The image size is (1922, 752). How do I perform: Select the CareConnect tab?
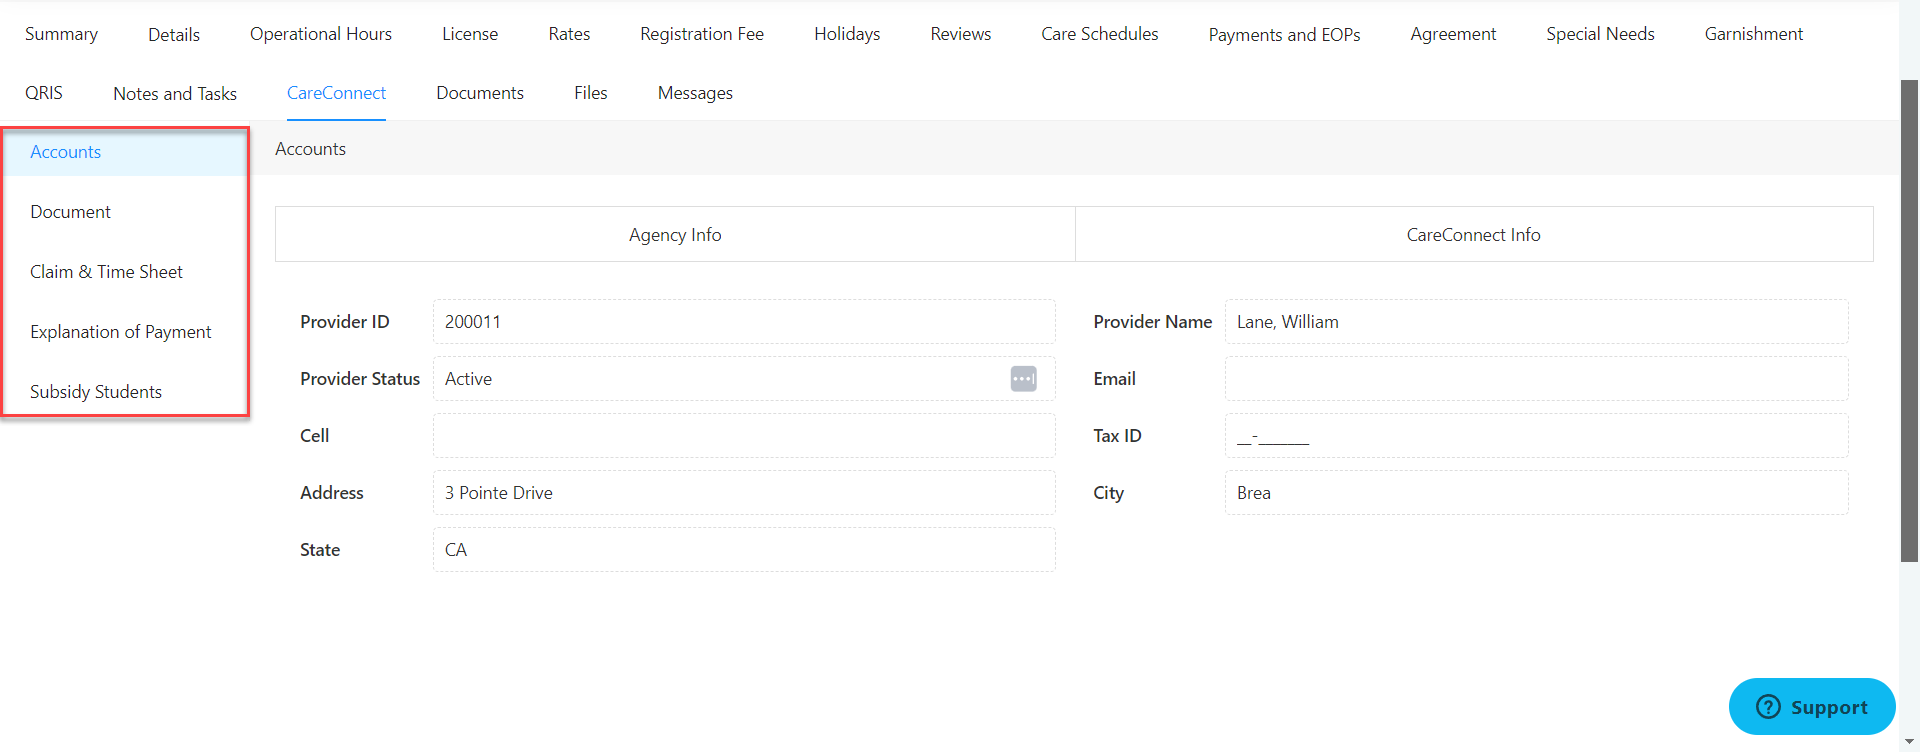[x=336, y=93]
